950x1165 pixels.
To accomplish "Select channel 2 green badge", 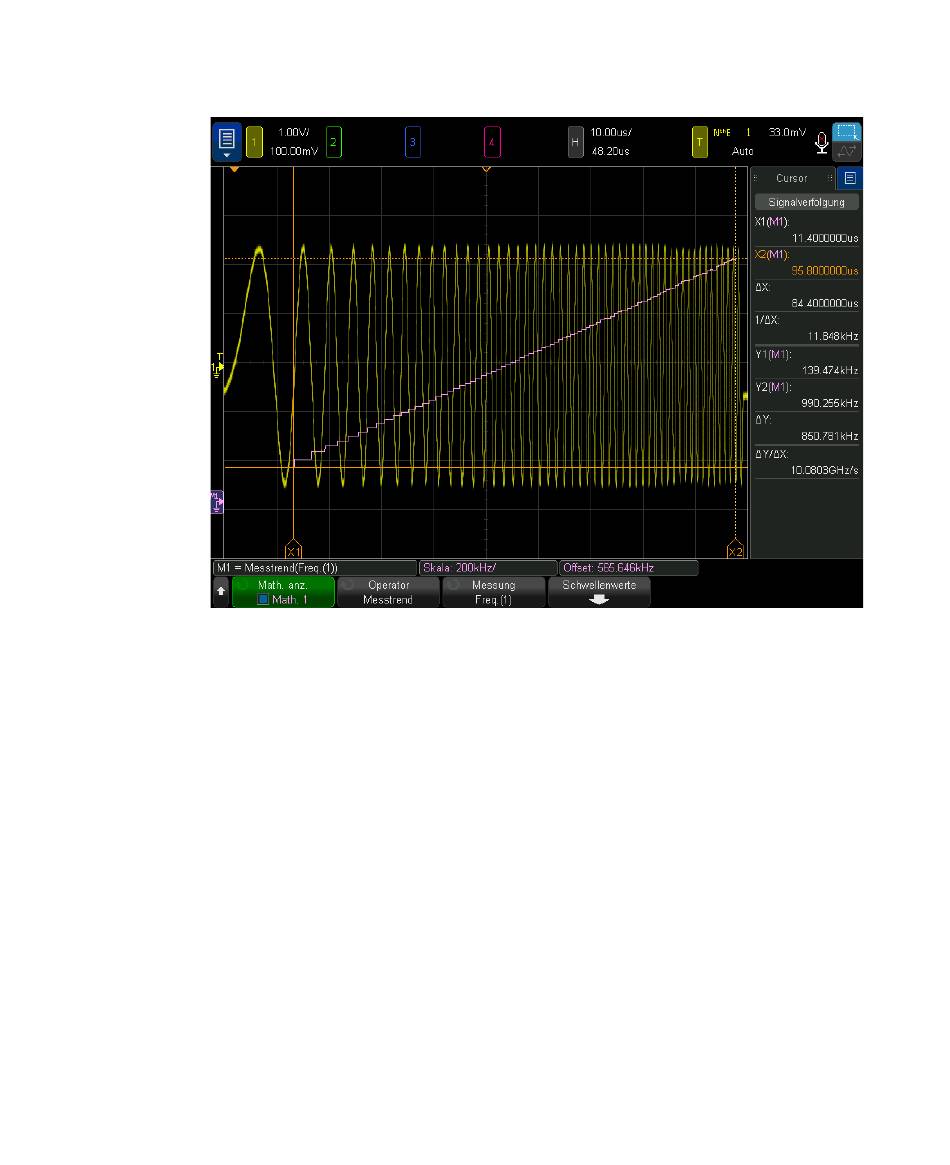I will click(x=334, y=142).
